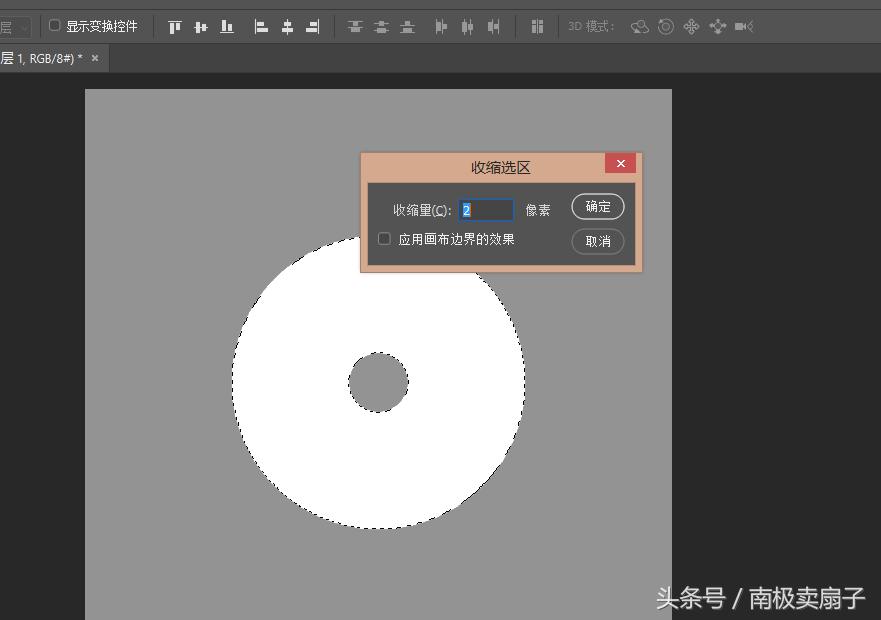Select the align bottom edges icon
The image size is (881, 620).
226,26
